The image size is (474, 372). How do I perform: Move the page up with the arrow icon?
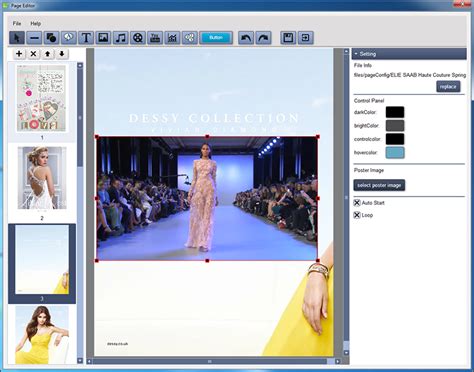coord(48,54)
